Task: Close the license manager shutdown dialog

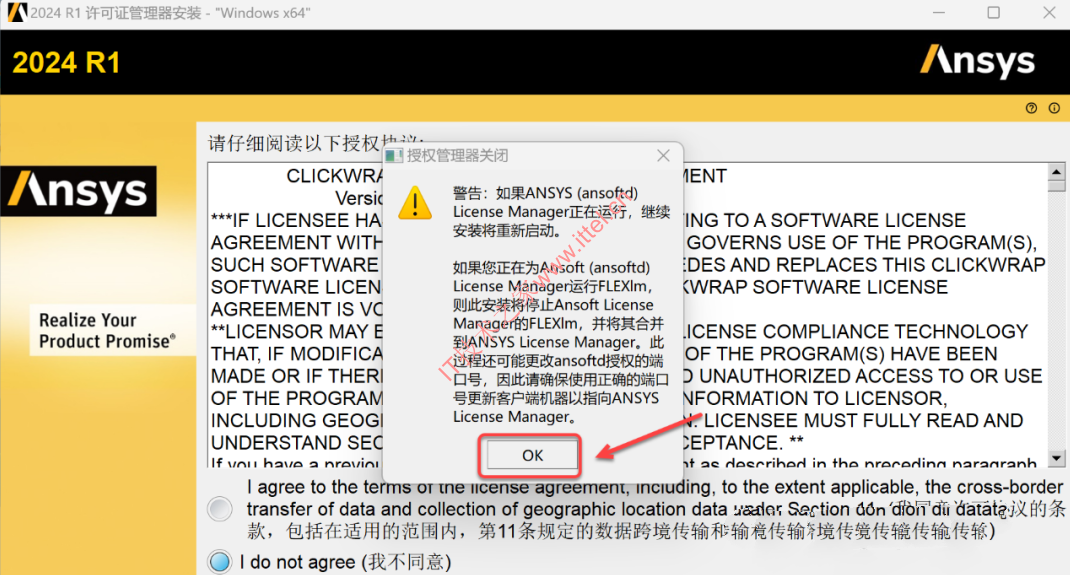Action: click(x=663, y=156)
